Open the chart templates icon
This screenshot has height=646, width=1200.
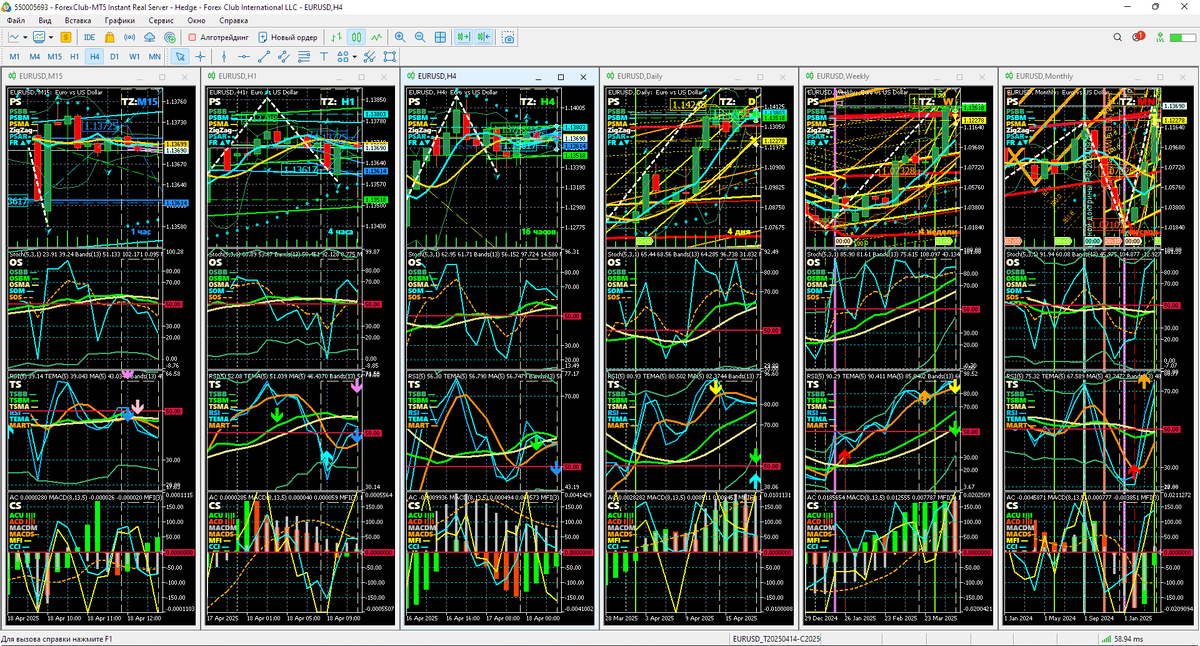point(39,37)
